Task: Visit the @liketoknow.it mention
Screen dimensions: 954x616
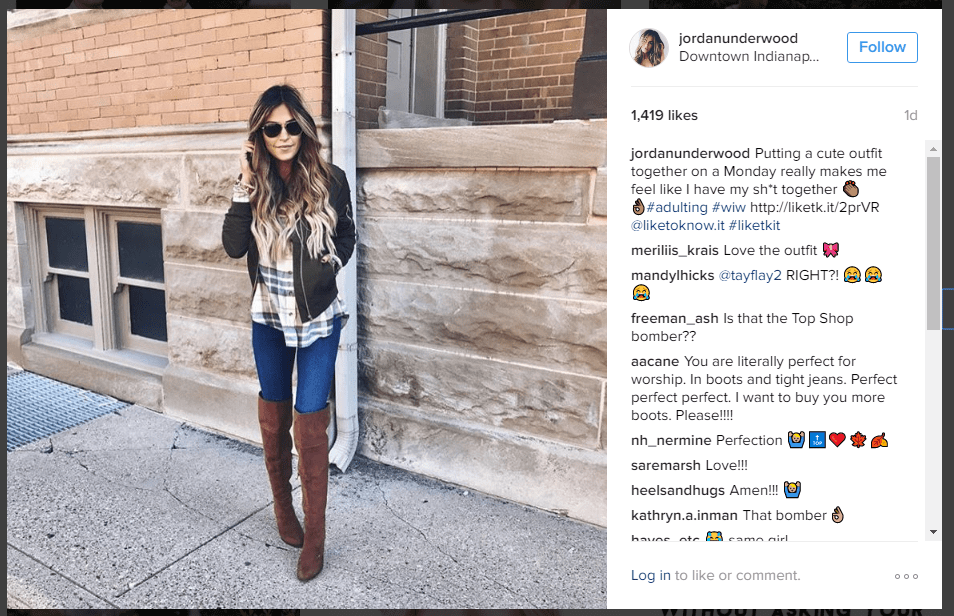Action: tap(678, 225)
